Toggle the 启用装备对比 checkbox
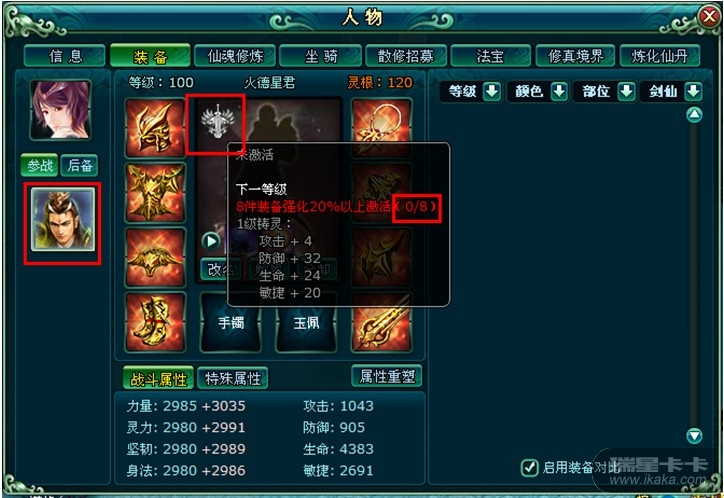The height and width of the screenshot is (498, 724). click(x=529, y=468)
